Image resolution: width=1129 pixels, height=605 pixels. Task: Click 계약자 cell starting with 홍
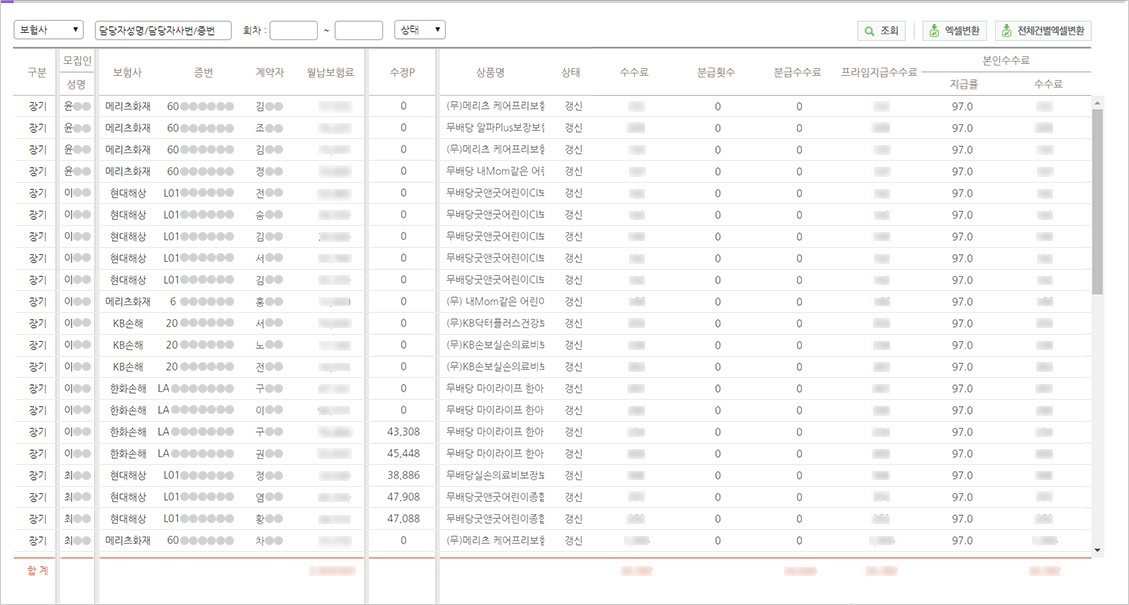coord(269,301)
